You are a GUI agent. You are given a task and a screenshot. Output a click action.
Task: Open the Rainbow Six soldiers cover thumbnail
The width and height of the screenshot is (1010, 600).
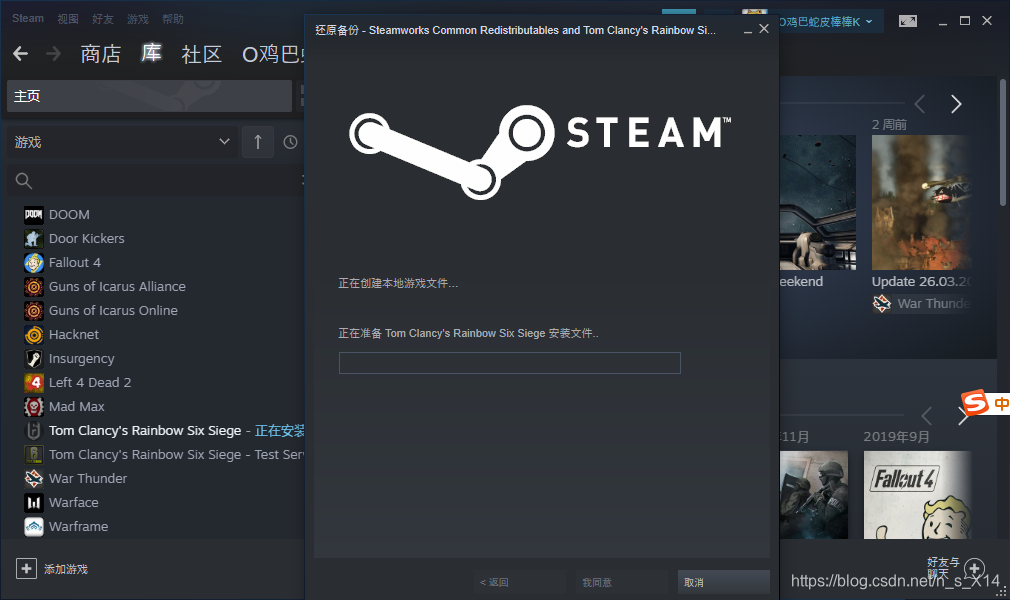click(x=814, y=494)
